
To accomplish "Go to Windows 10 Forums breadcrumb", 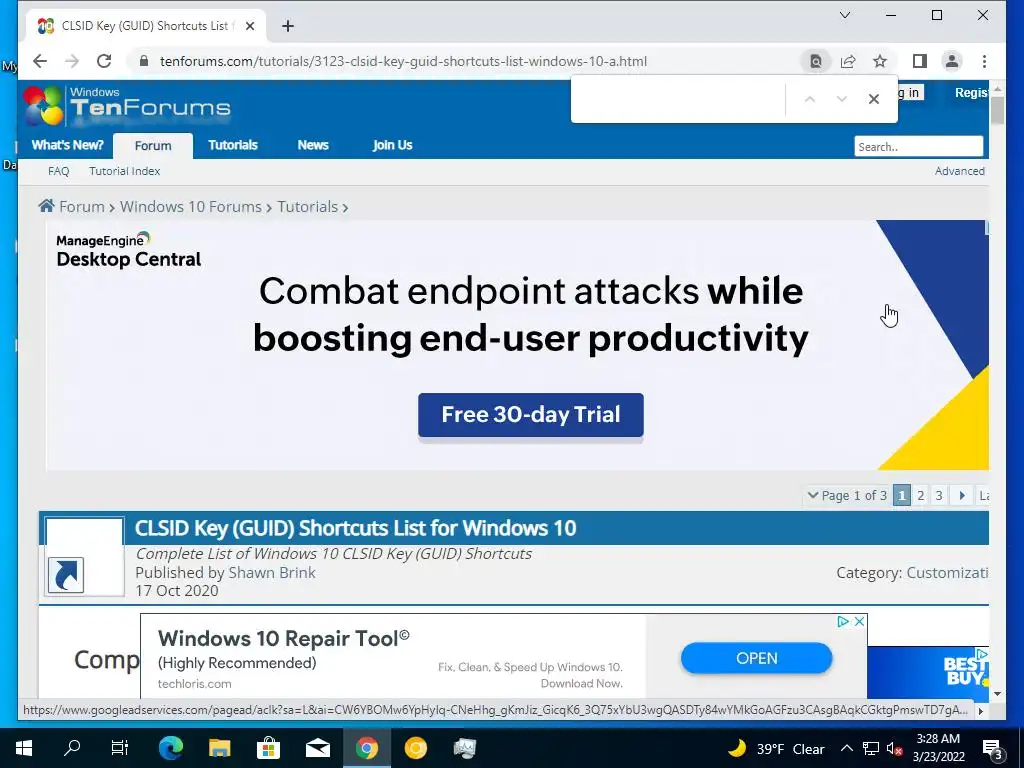I will click(x=191, y=207).
